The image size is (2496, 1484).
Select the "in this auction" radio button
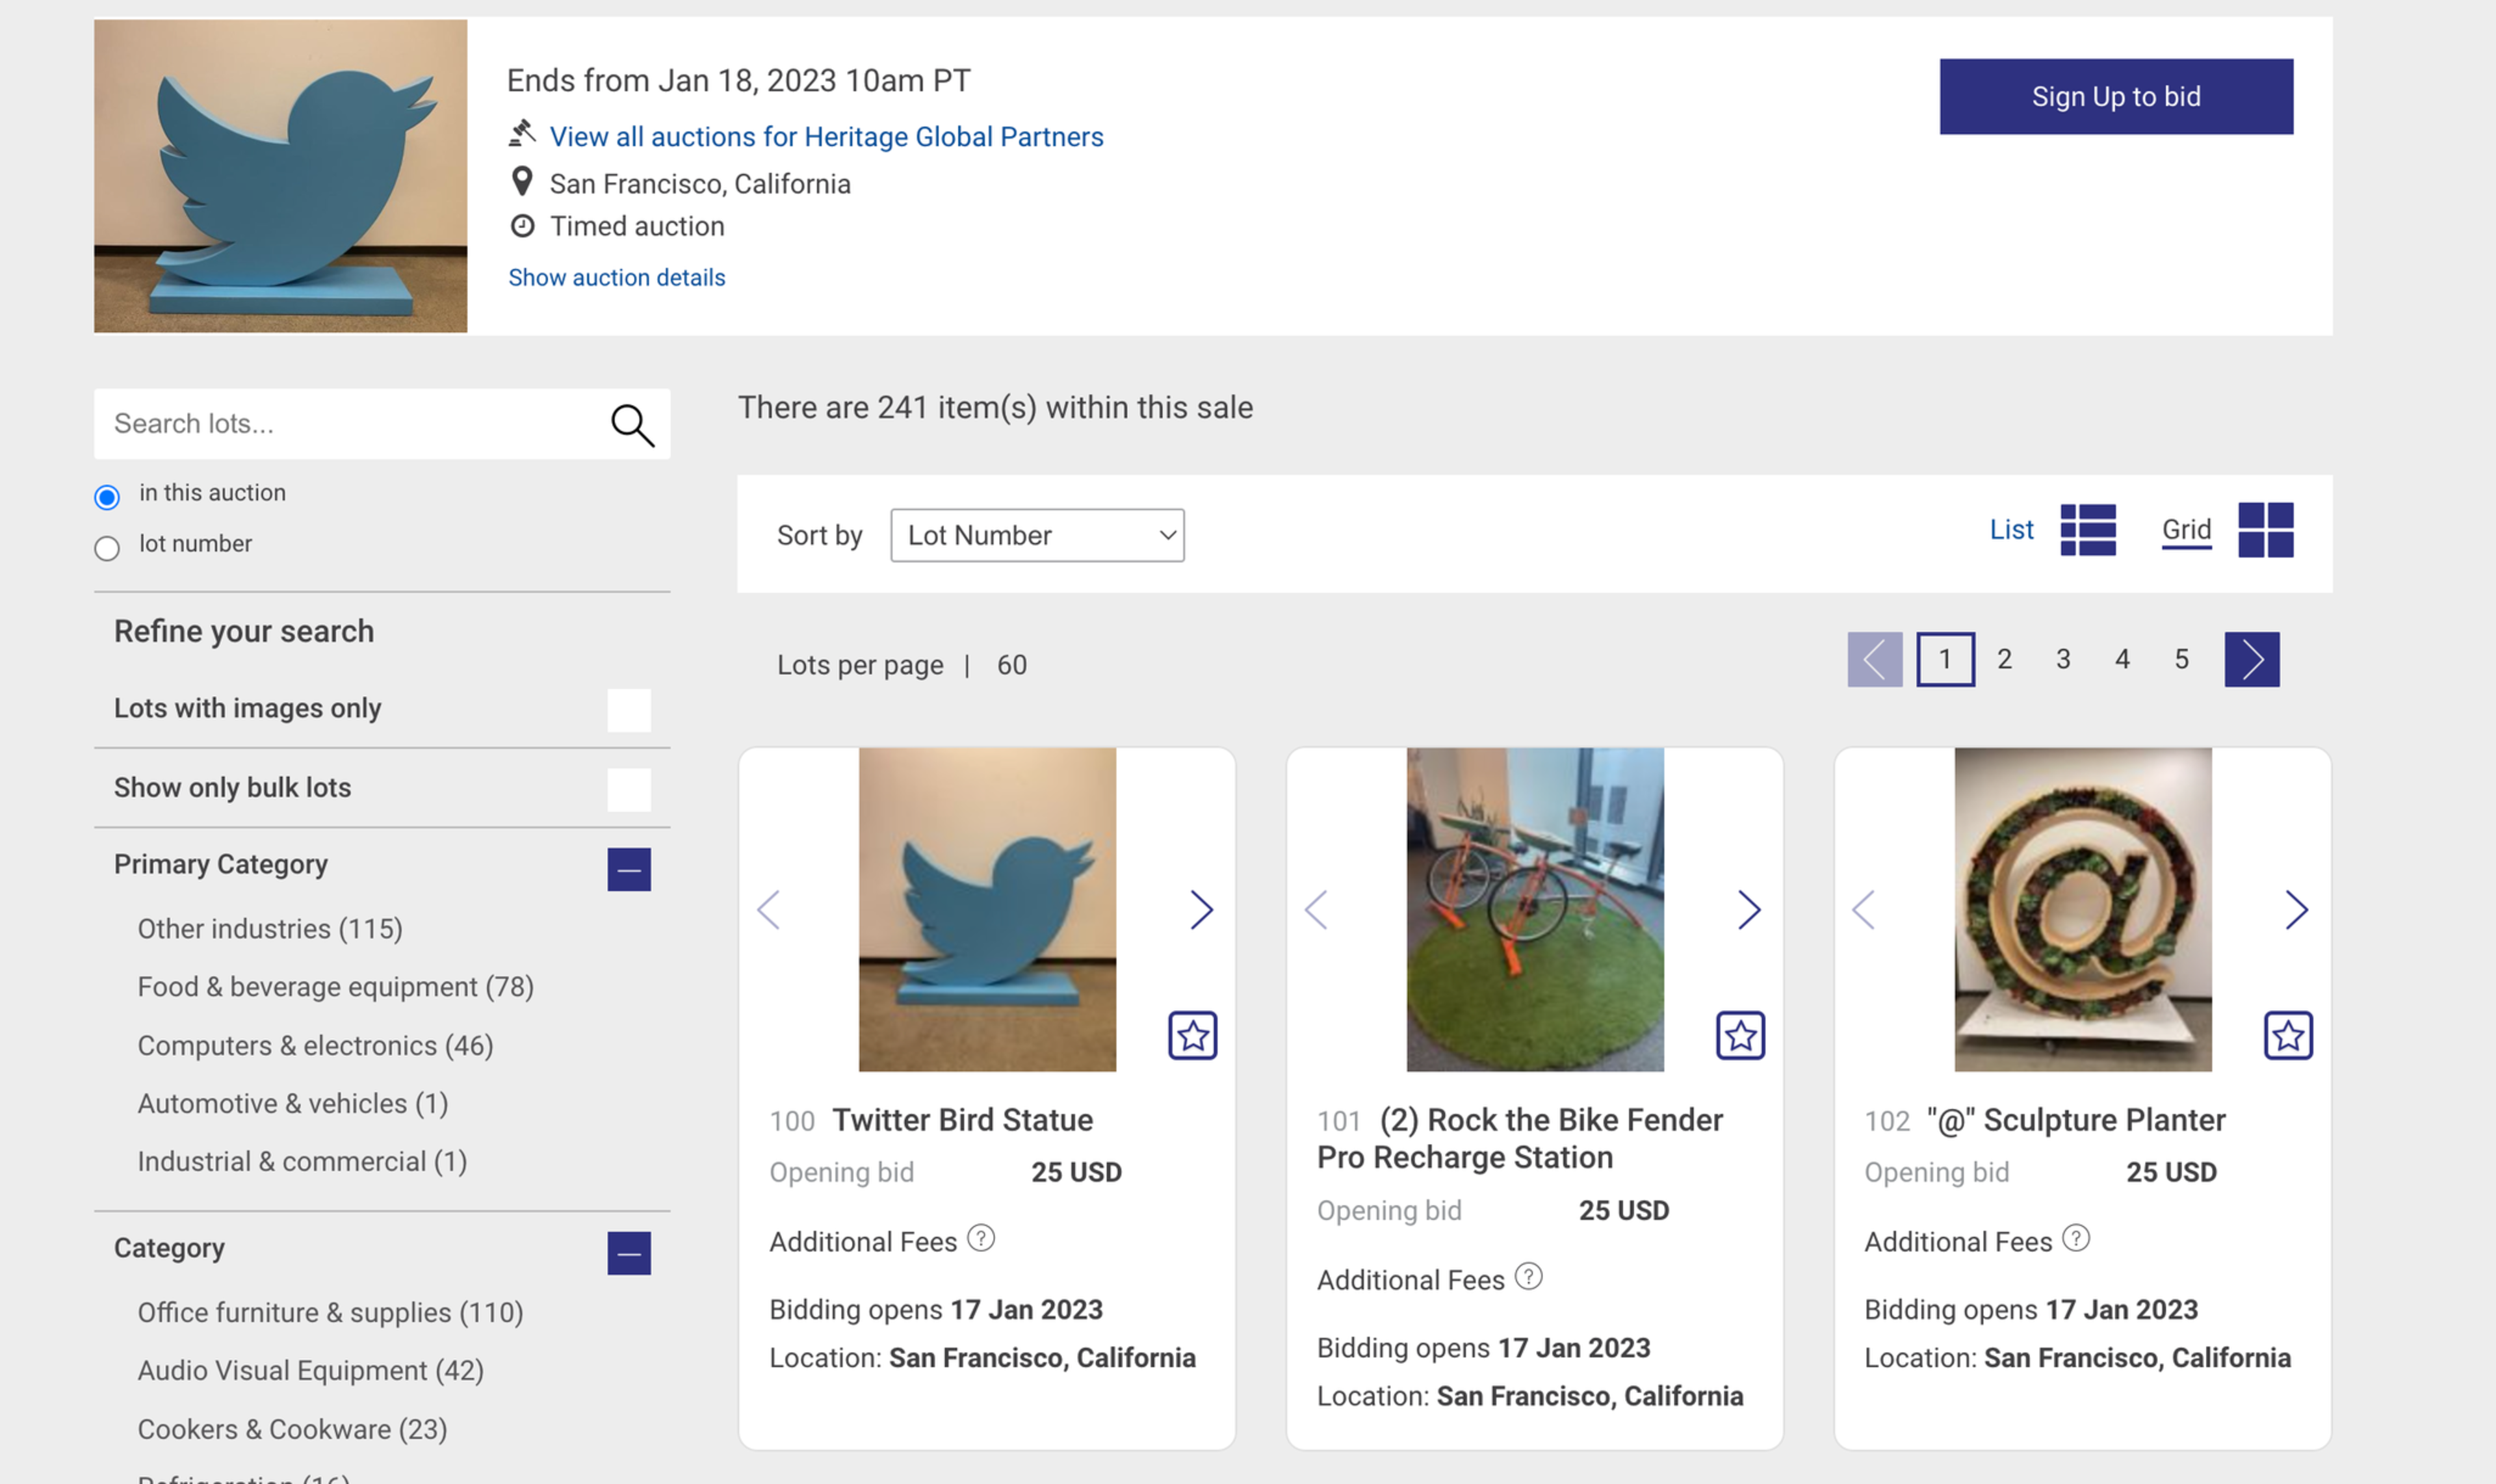pyautogui.click(x=107, y=497)
